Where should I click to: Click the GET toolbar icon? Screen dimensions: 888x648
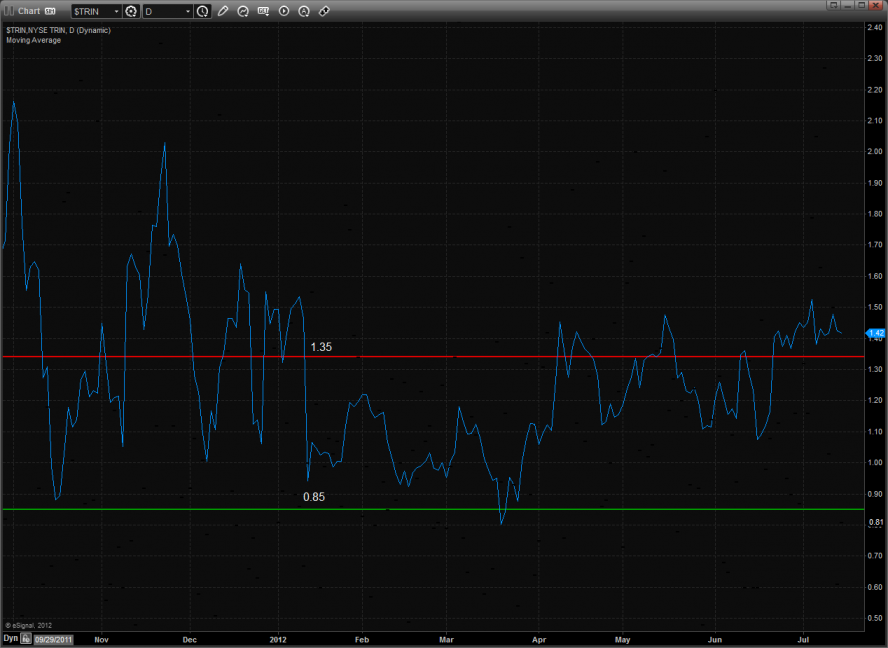click(x=263, y=11)
